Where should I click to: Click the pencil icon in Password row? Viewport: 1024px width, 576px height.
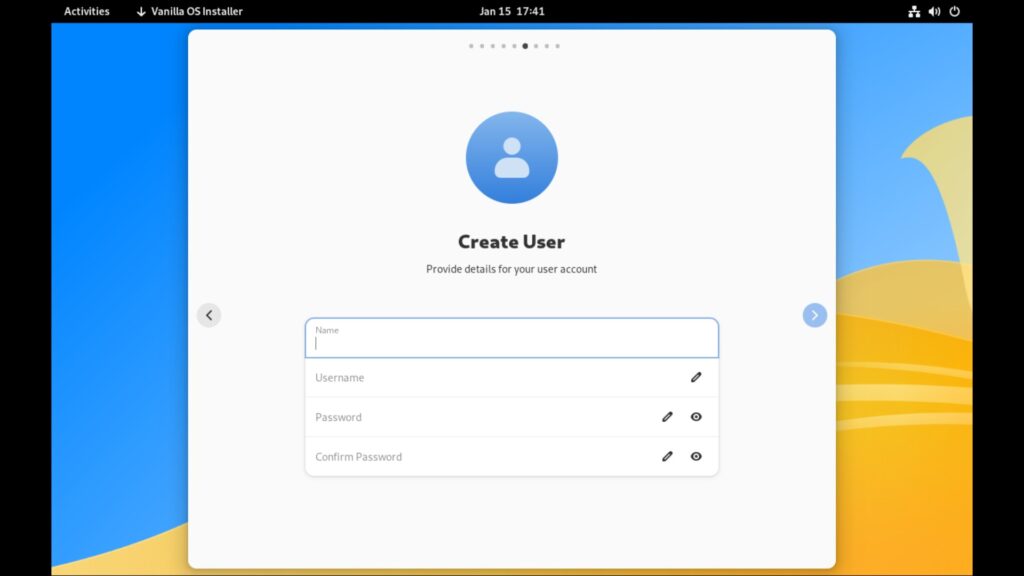(667, 417)
